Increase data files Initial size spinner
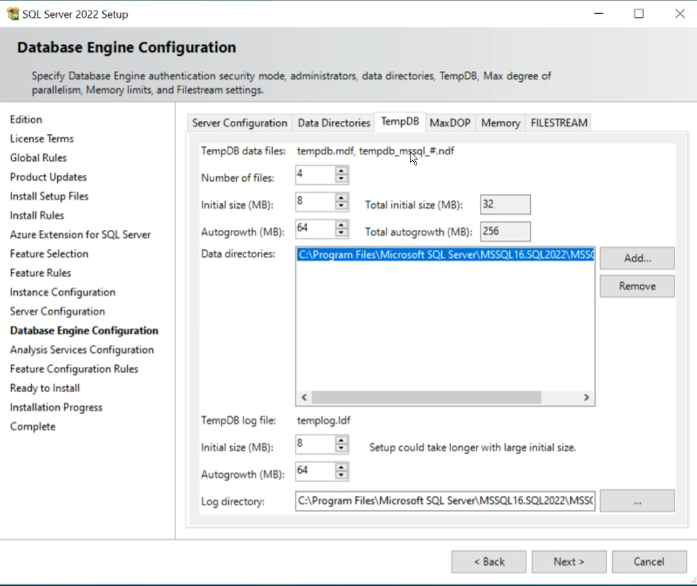Image resolution: width=697 pixels, height=586 pixels. click(x=341, y=198)
